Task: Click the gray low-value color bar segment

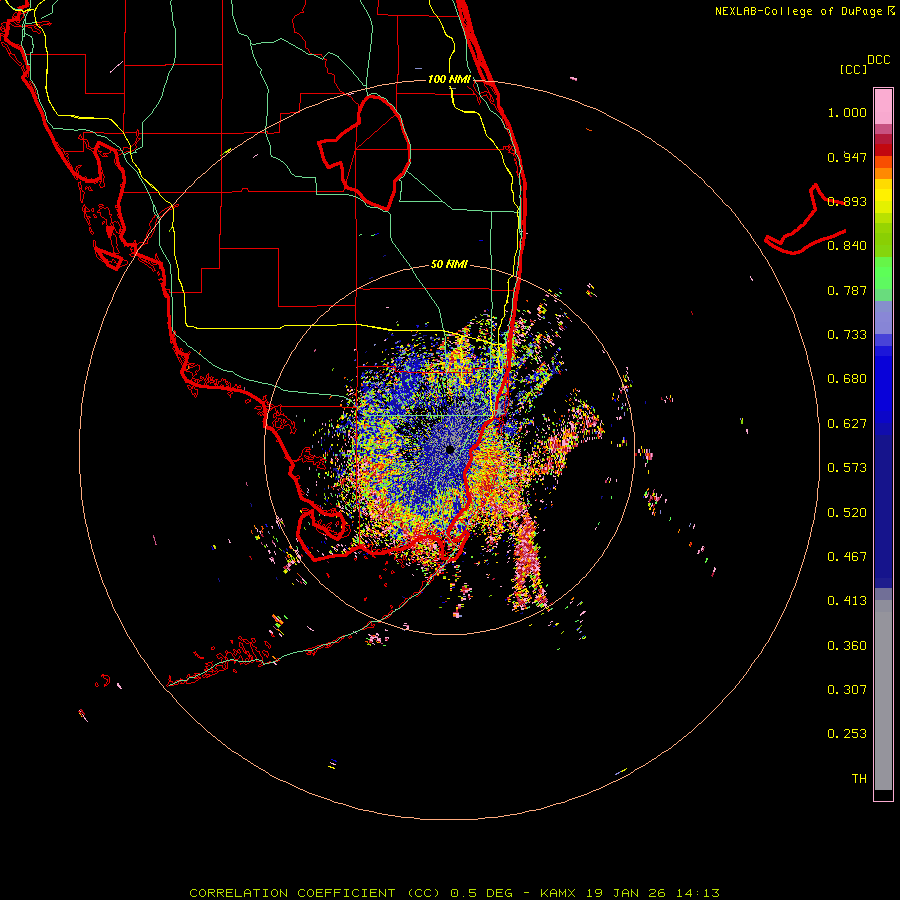Action: [883, 695]
